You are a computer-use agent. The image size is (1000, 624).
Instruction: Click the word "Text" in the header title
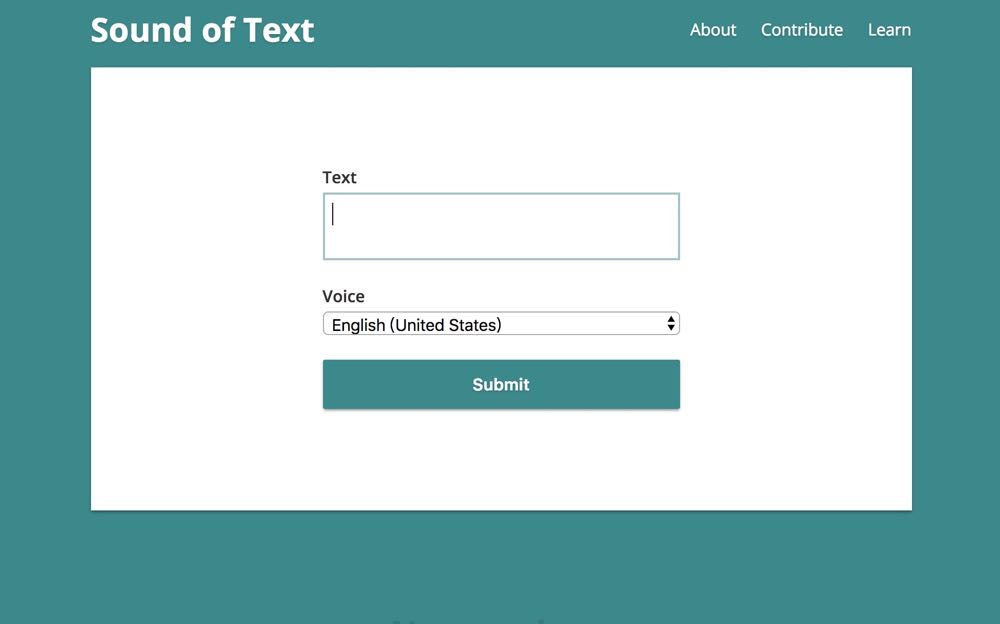click(x=279, y=30)
